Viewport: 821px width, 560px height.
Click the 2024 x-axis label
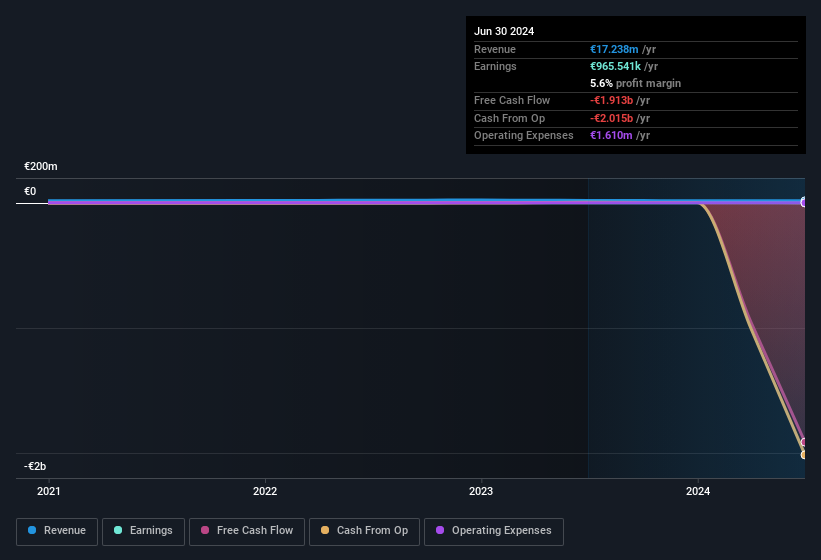coord(698,491)
